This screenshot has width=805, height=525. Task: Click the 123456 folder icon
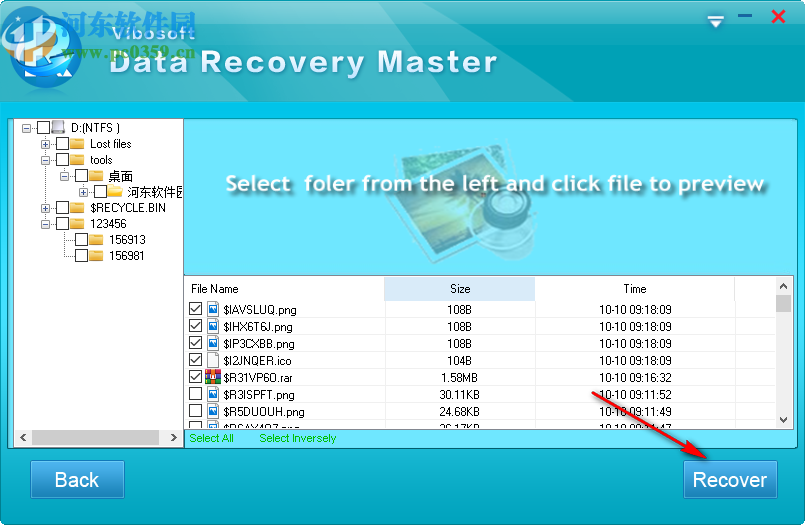(77, 223)
